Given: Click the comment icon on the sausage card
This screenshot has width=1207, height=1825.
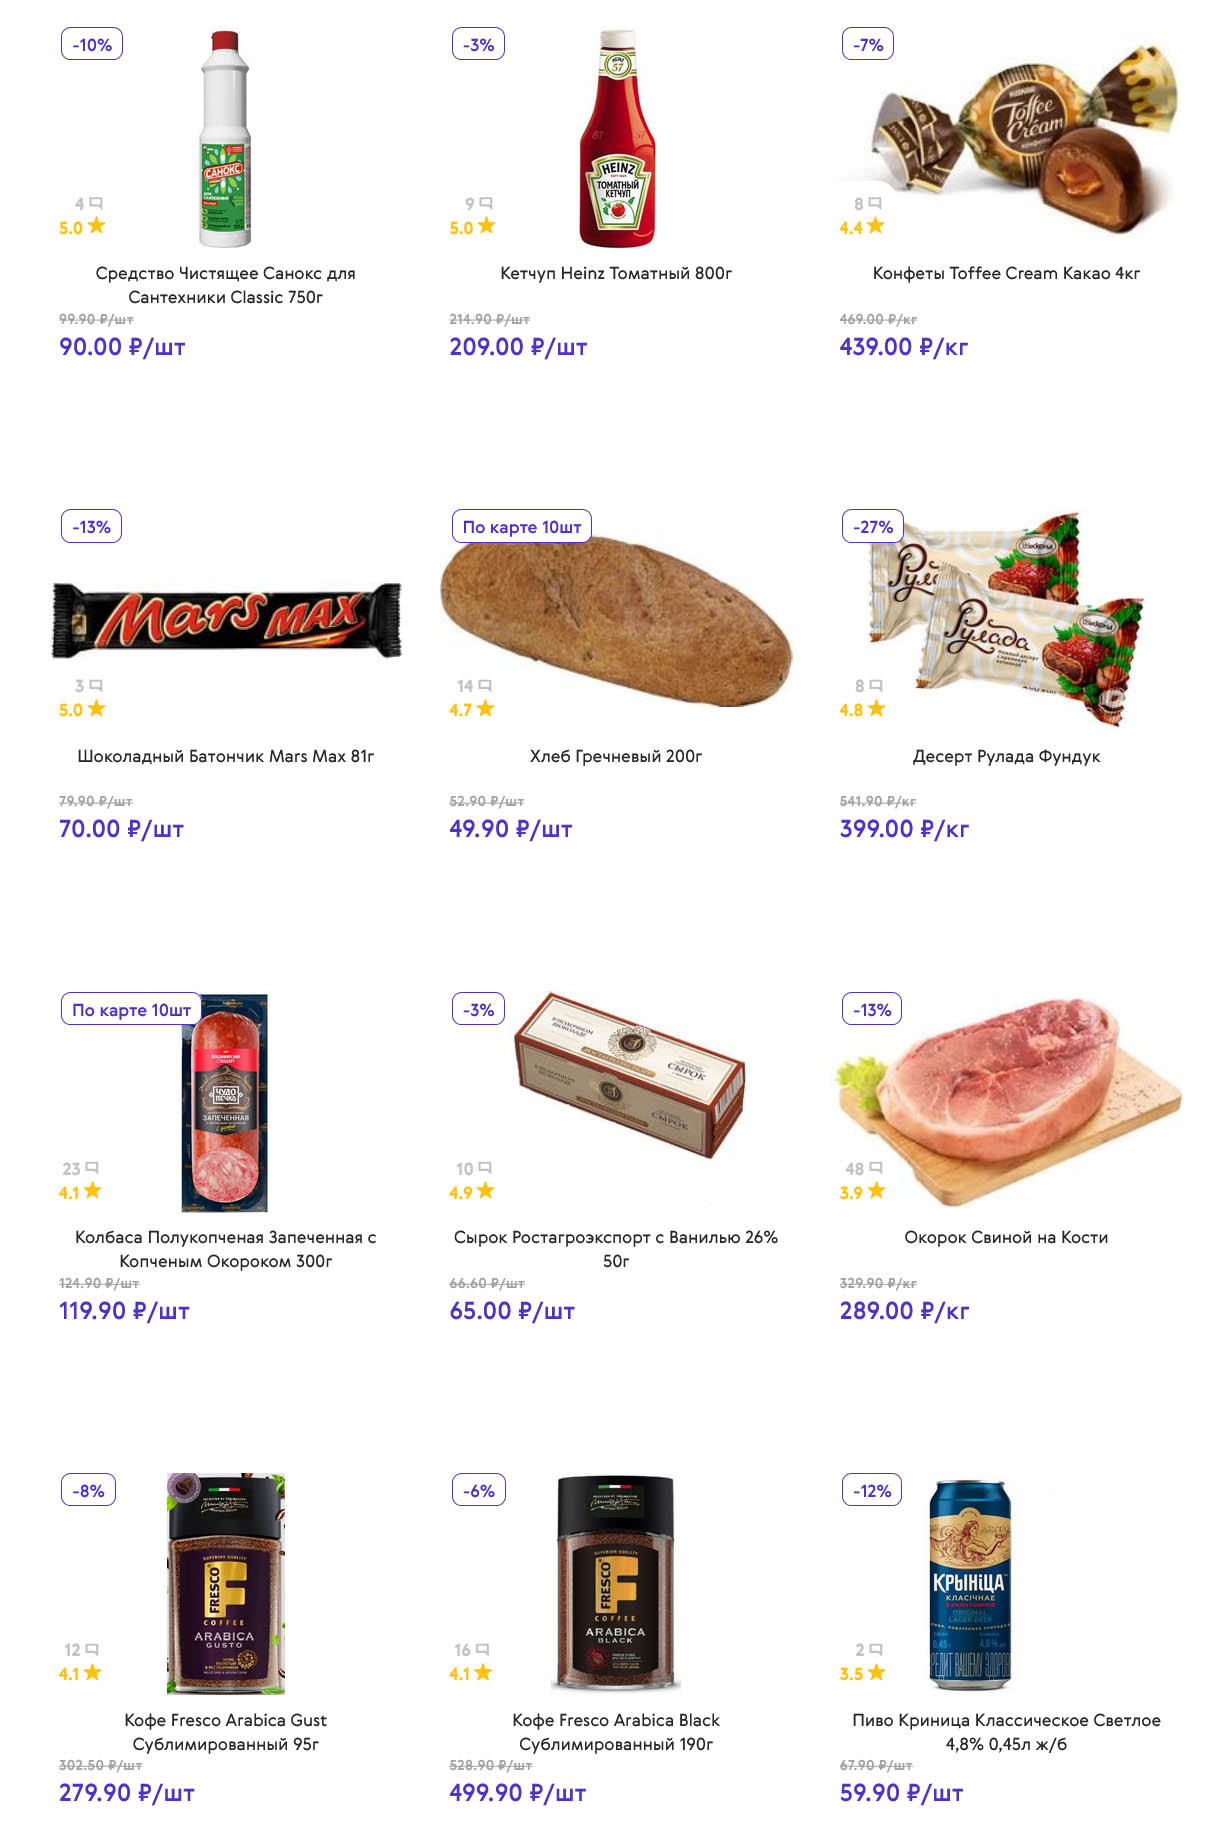Looking at the screenshot, I should (92, 1168).
